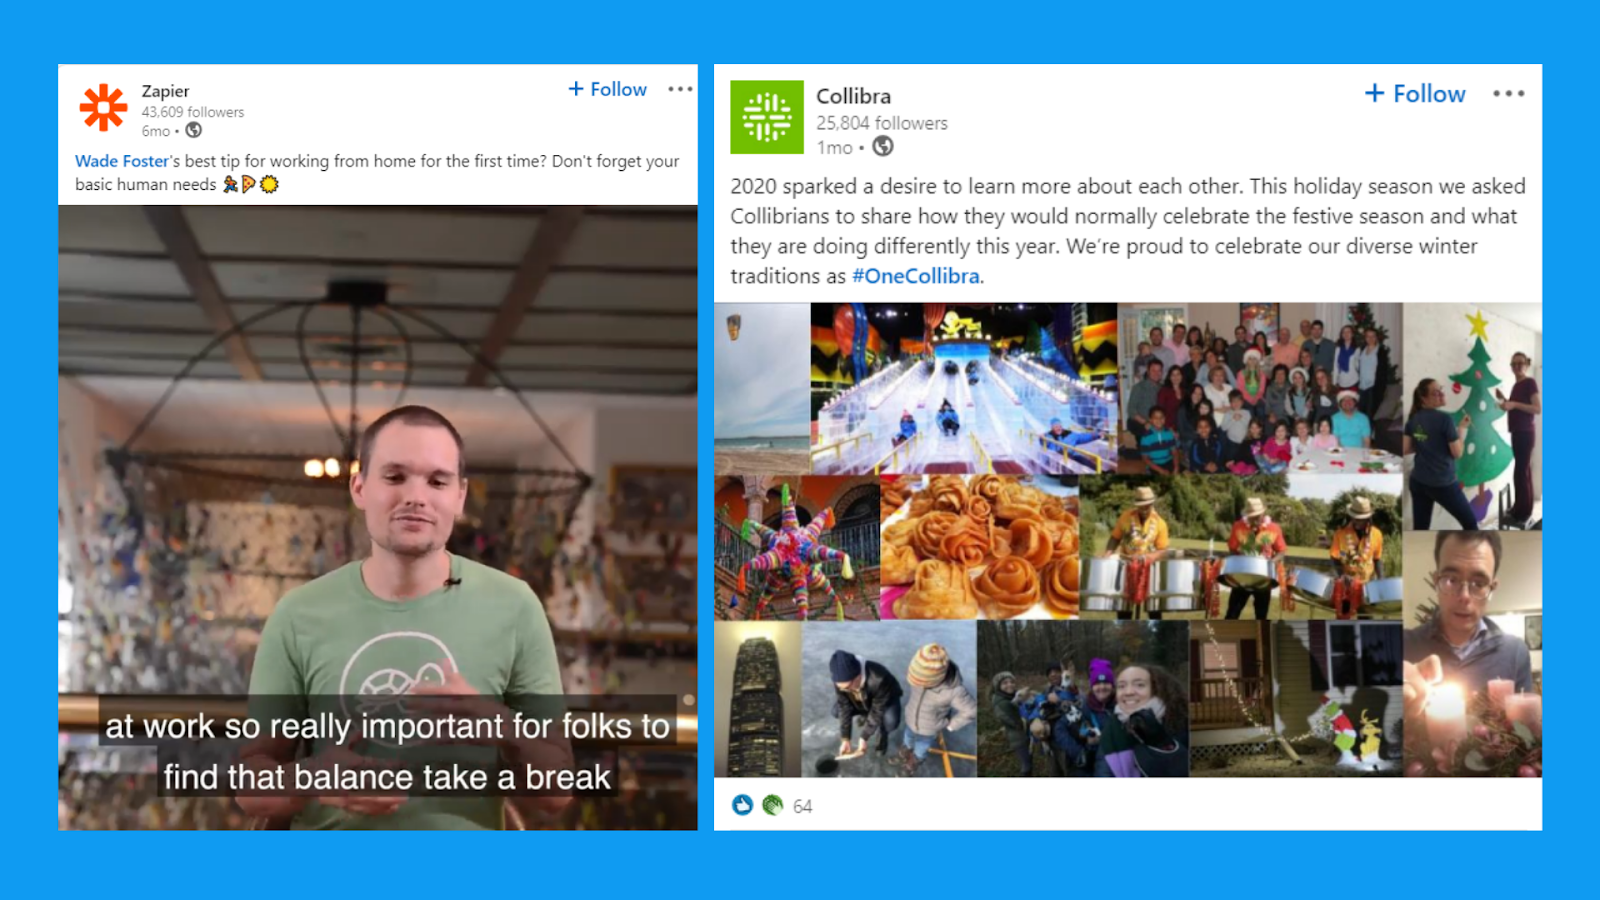Image resolution: width=1600 pixels, height=900 pixels.
Task: Click the Zapier orange asterisk logo
Action: (x=103, y=108)
